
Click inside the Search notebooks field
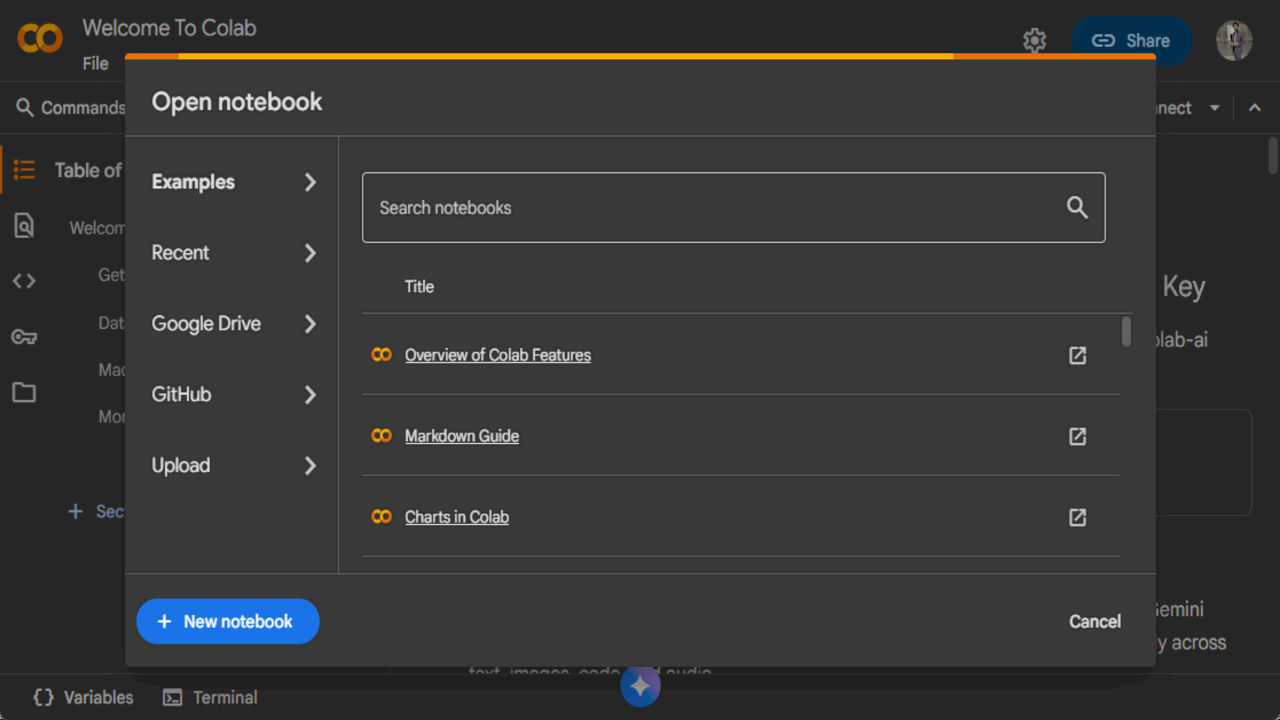pyautogui.click(x=700, y=207)
